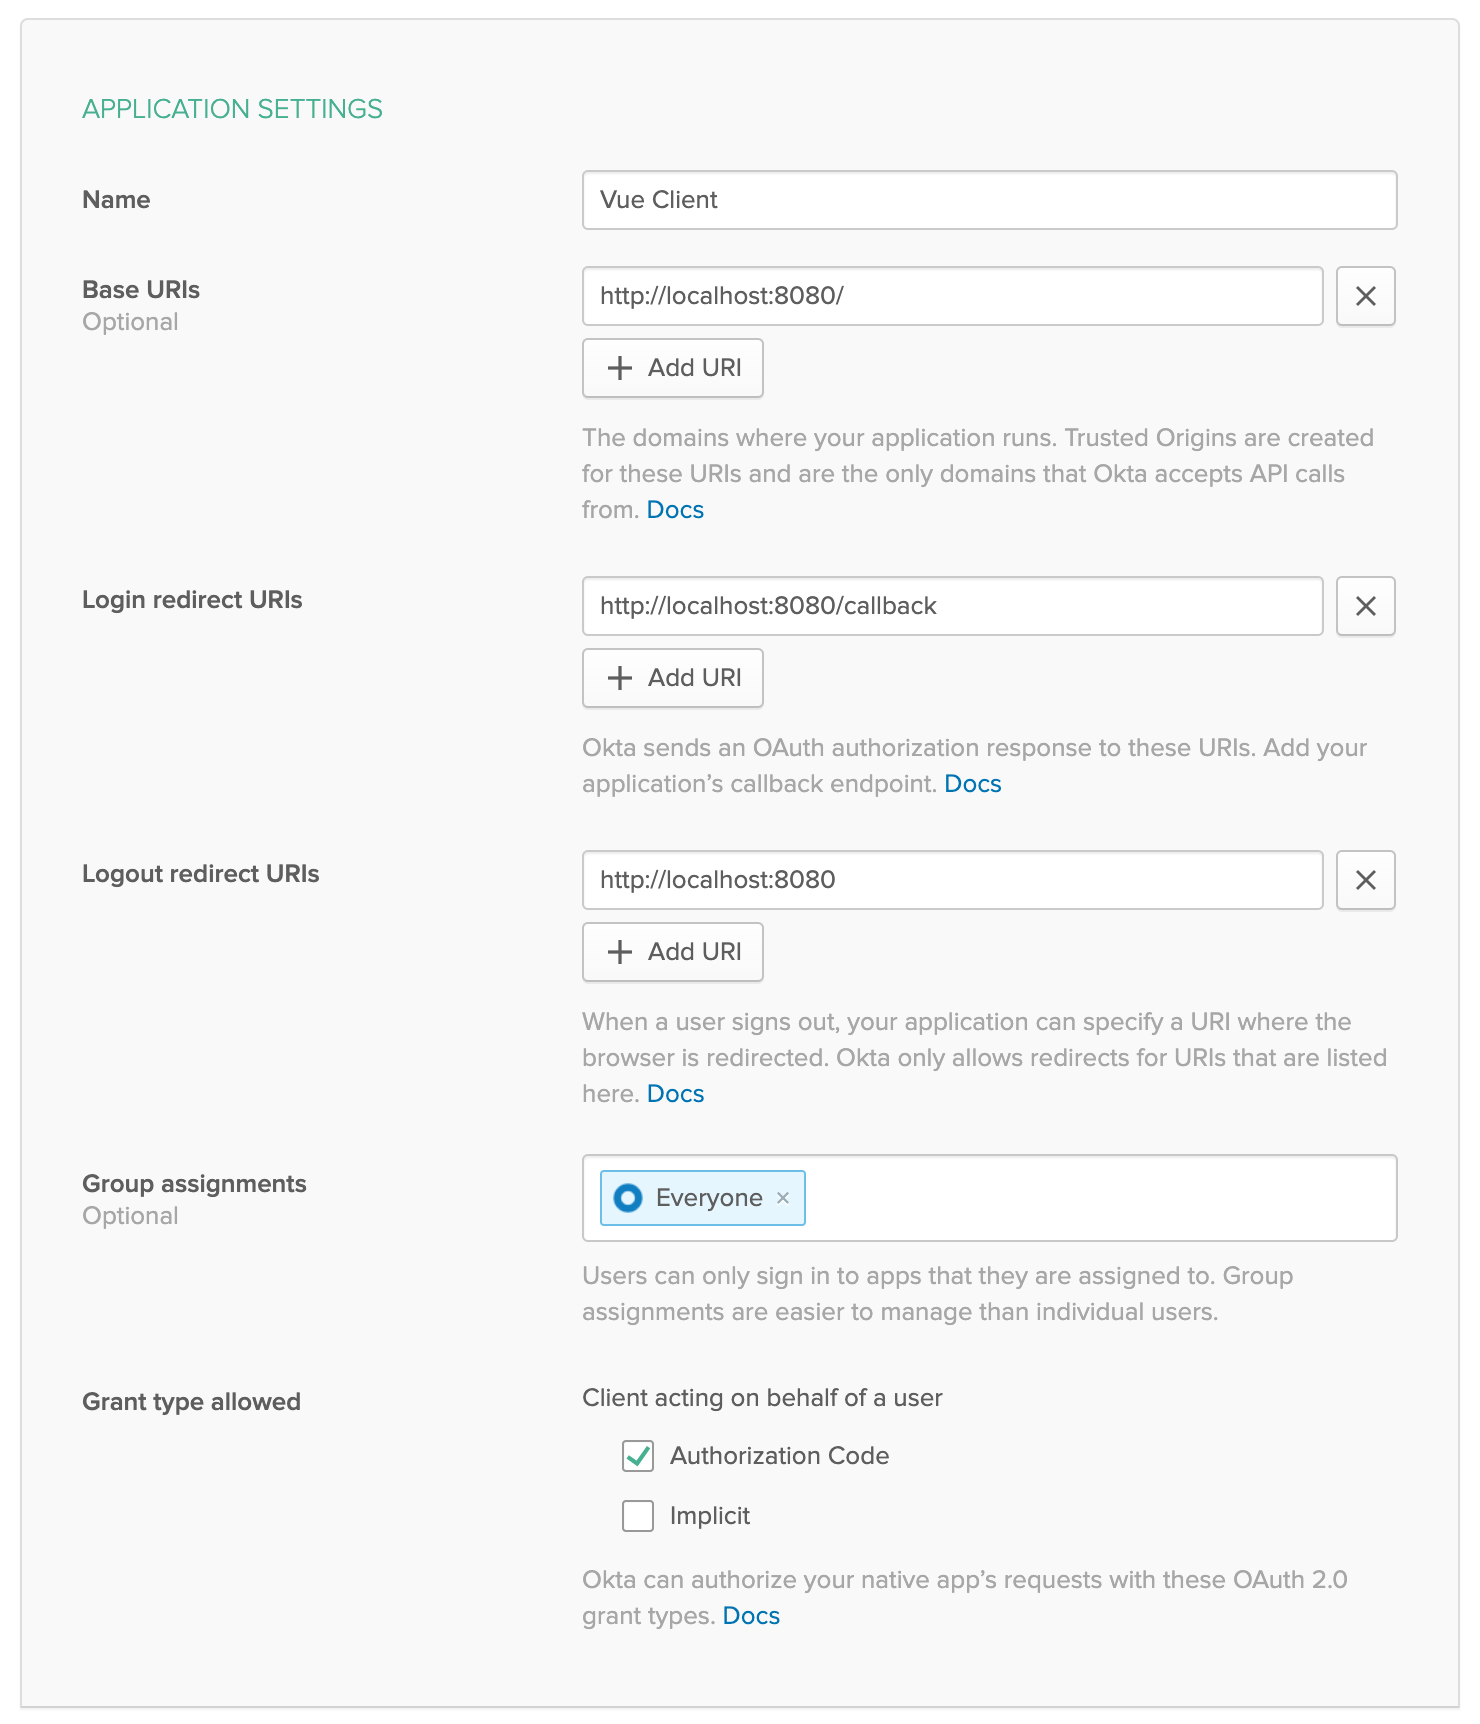1480x1724 pixels.
Task: Click the Authorization Code label text
Action: tap(779, 1456)
